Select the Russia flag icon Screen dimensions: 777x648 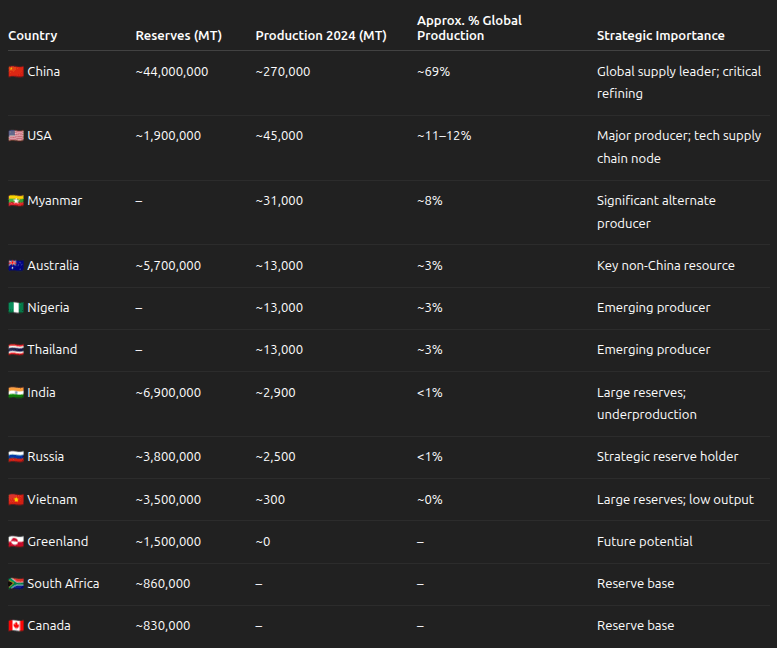pyautogui.click(x=16, y=457)
